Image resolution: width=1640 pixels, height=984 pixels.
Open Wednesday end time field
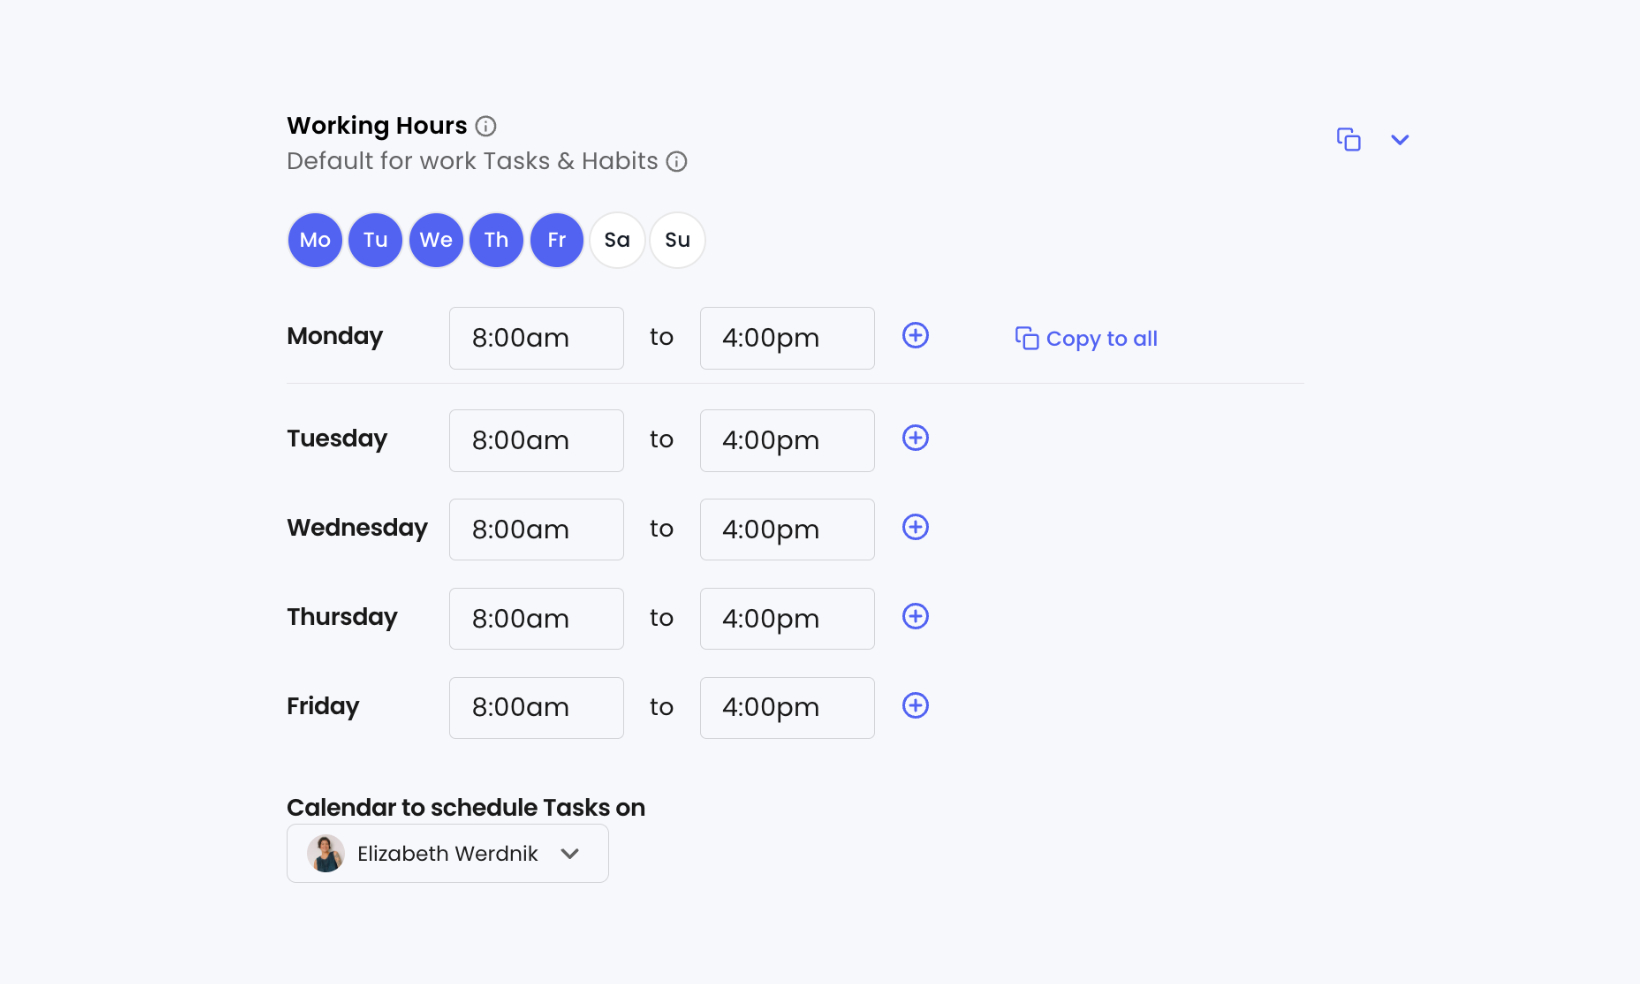787,529
